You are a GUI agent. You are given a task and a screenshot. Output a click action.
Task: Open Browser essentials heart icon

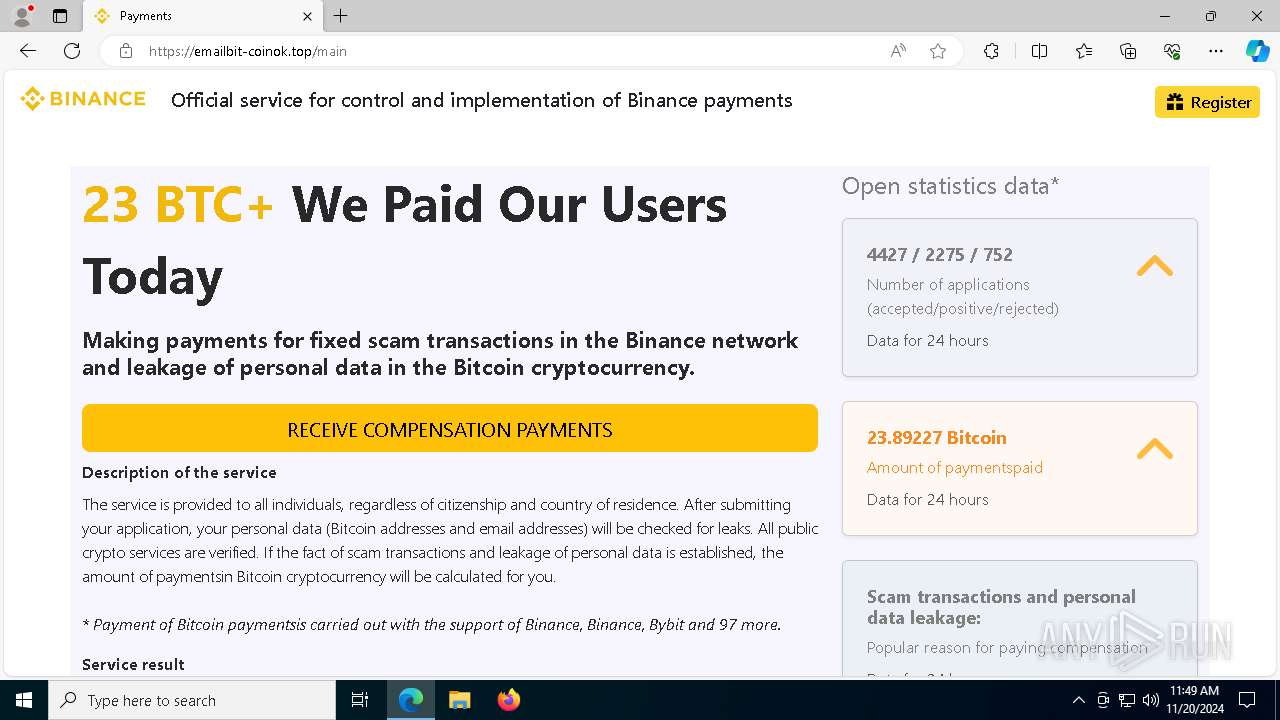pos(1172,51)
